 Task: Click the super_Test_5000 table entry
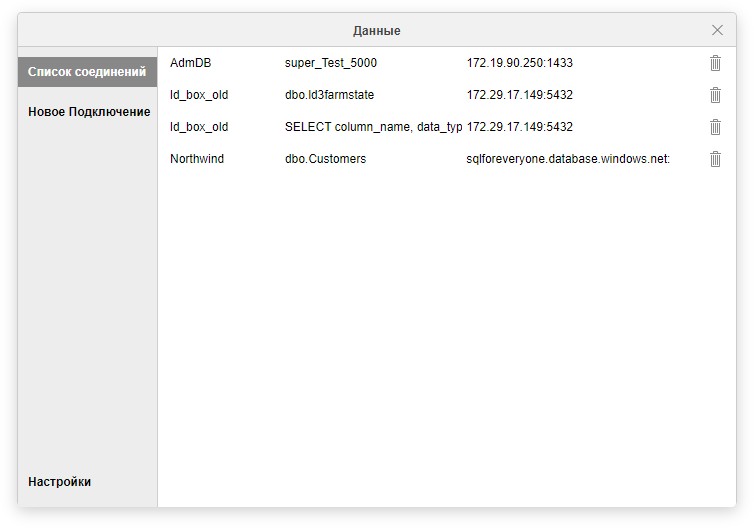click(331, 63)
